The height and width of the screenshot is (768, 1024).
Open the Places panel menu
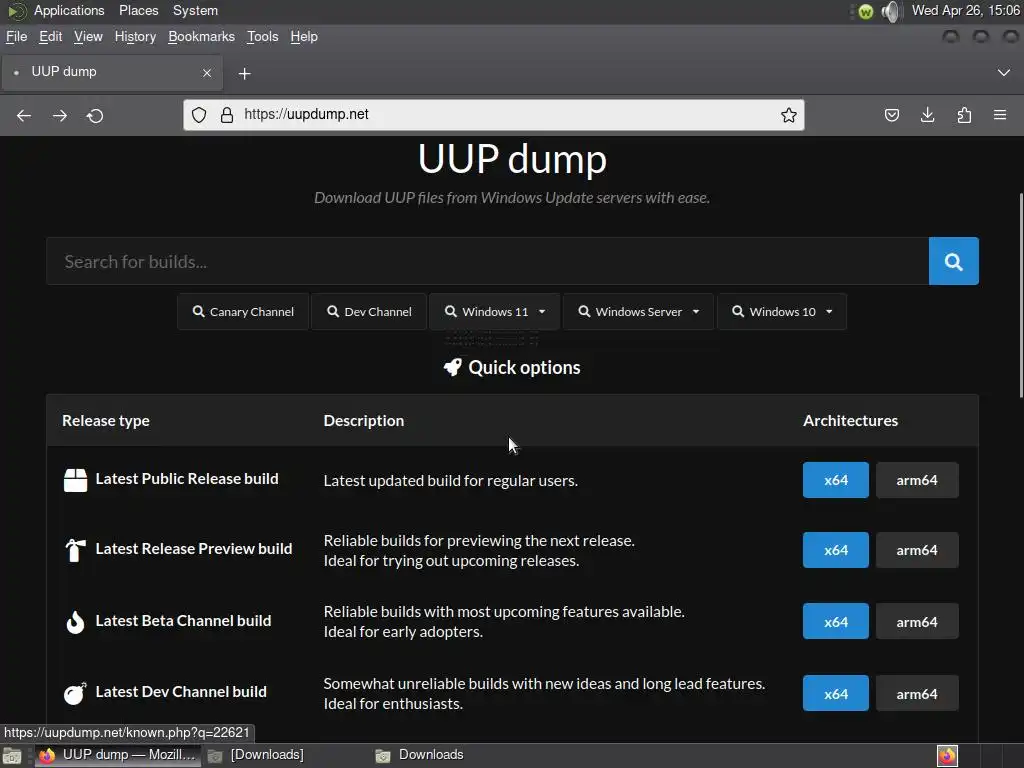[138, 10]
